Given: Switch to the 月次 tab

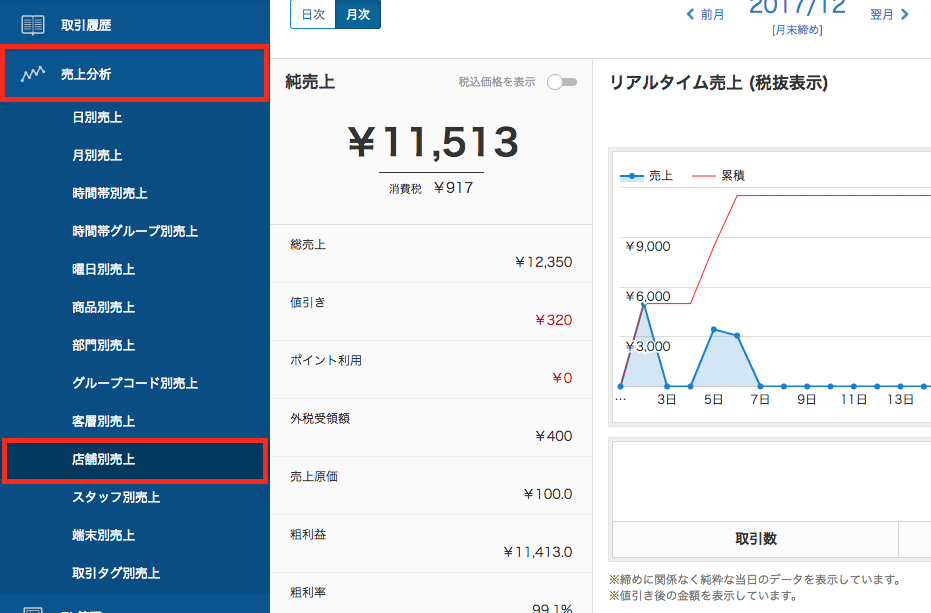Looking at the screenshot, I should (x=358, y=14).
